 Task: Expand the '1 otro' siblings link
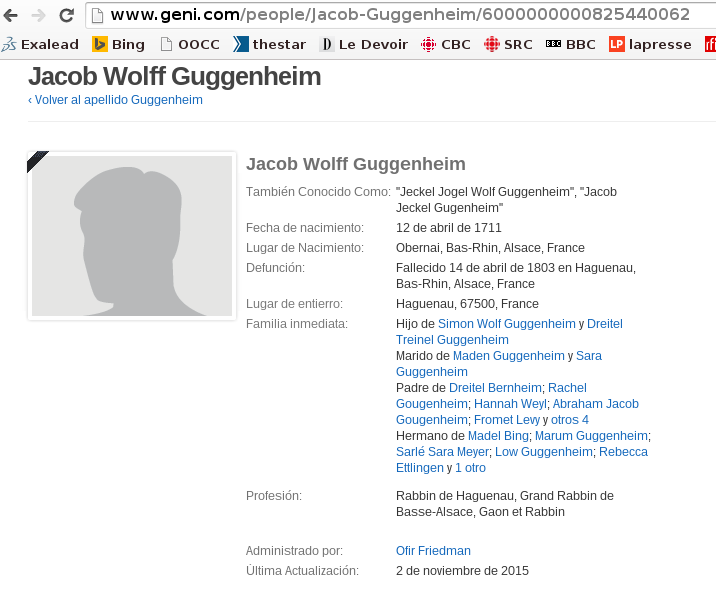pyautogui.click(x=470, y=468)
